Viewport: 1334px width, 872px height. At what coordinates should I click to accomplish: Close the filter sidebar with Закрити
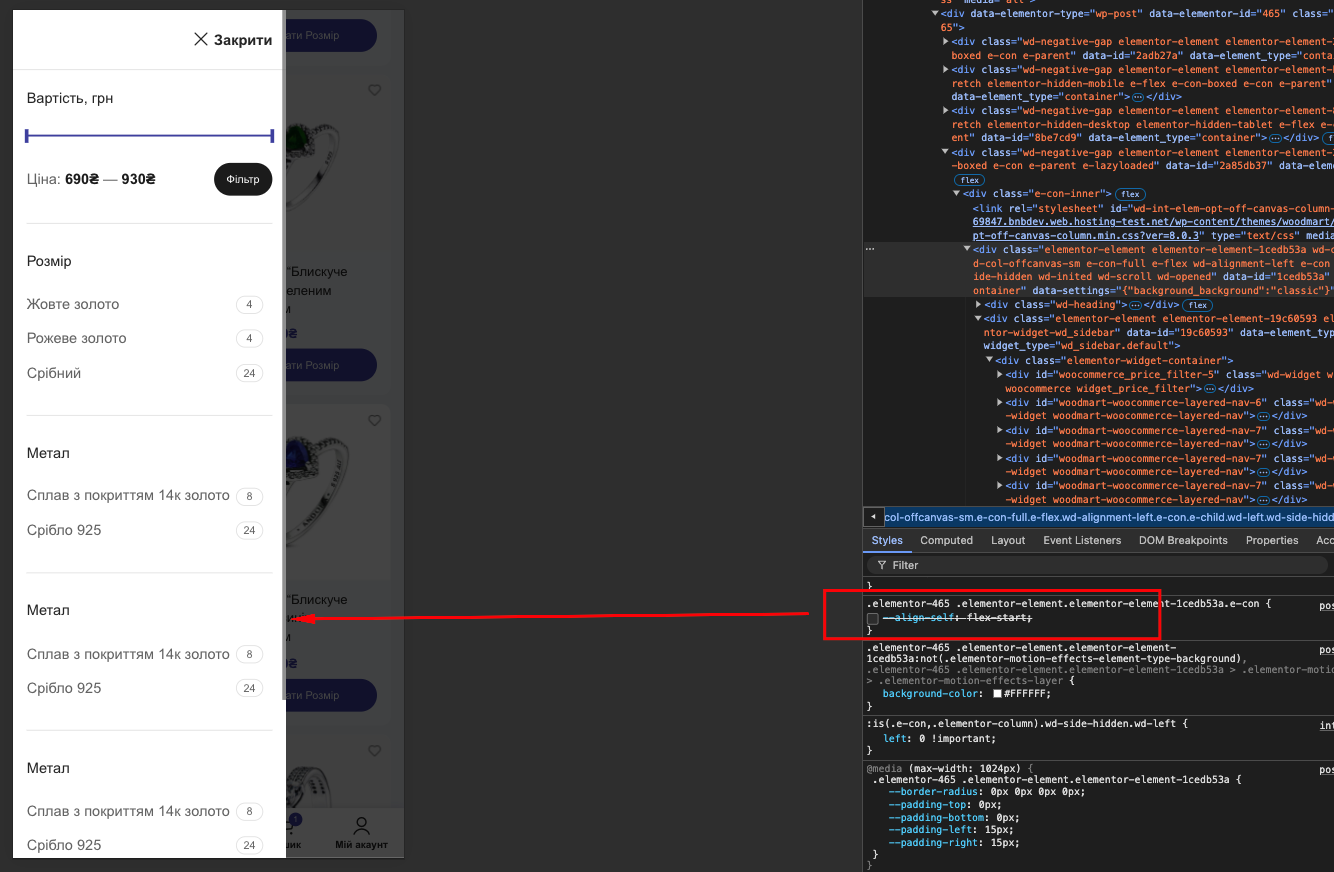click(x=233, y=40)
